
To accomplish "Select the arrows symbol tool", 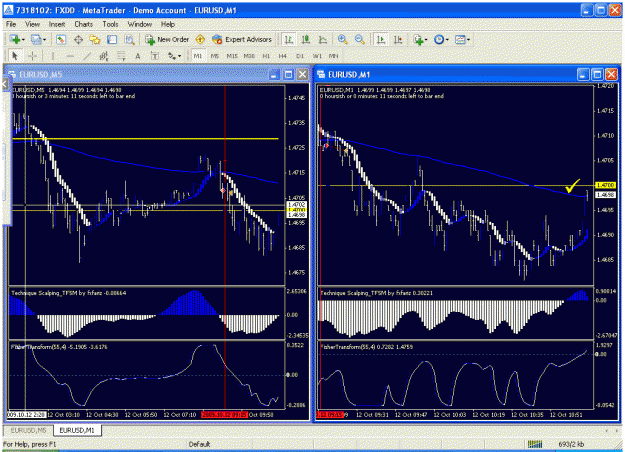I will [172, 56].
